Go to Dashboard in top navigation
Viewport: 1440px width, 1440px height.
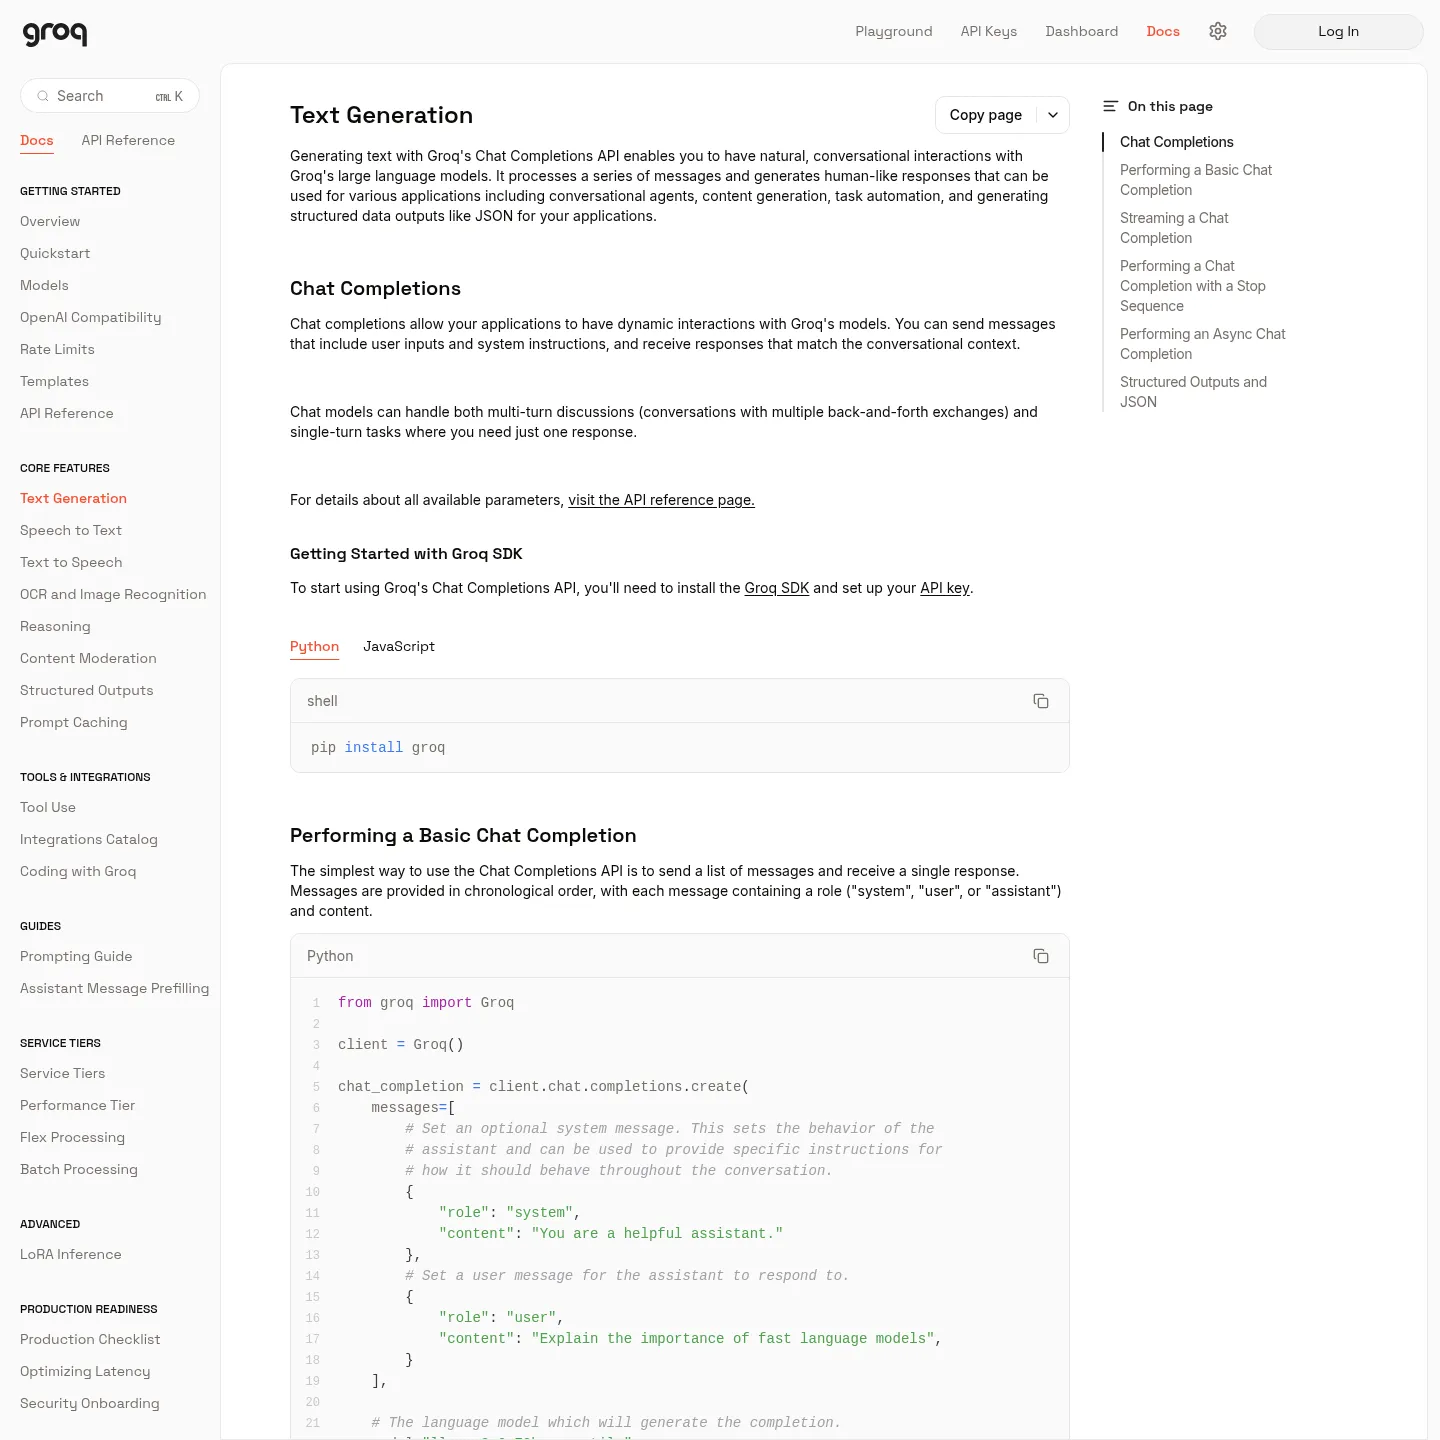1082,31
